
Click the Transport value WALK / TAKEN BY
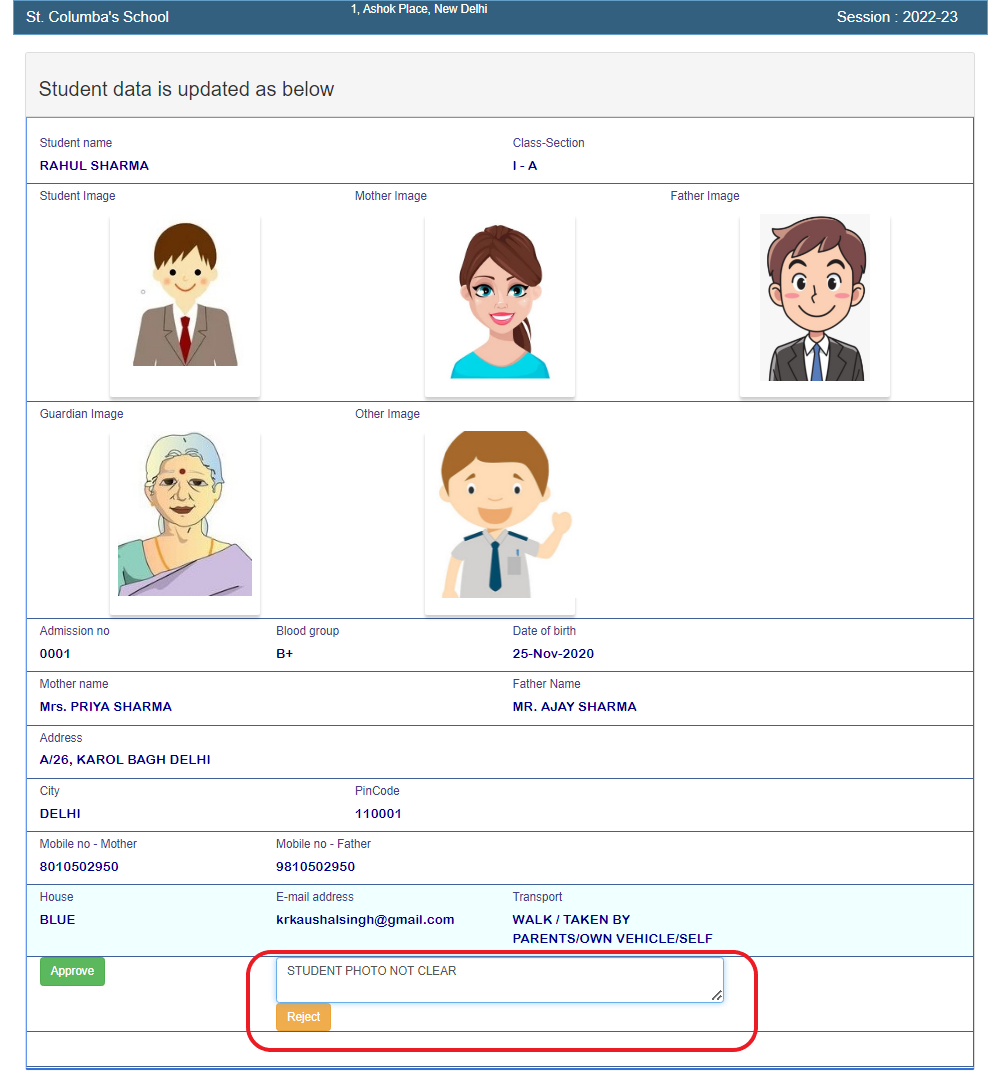tap(571, 919)
